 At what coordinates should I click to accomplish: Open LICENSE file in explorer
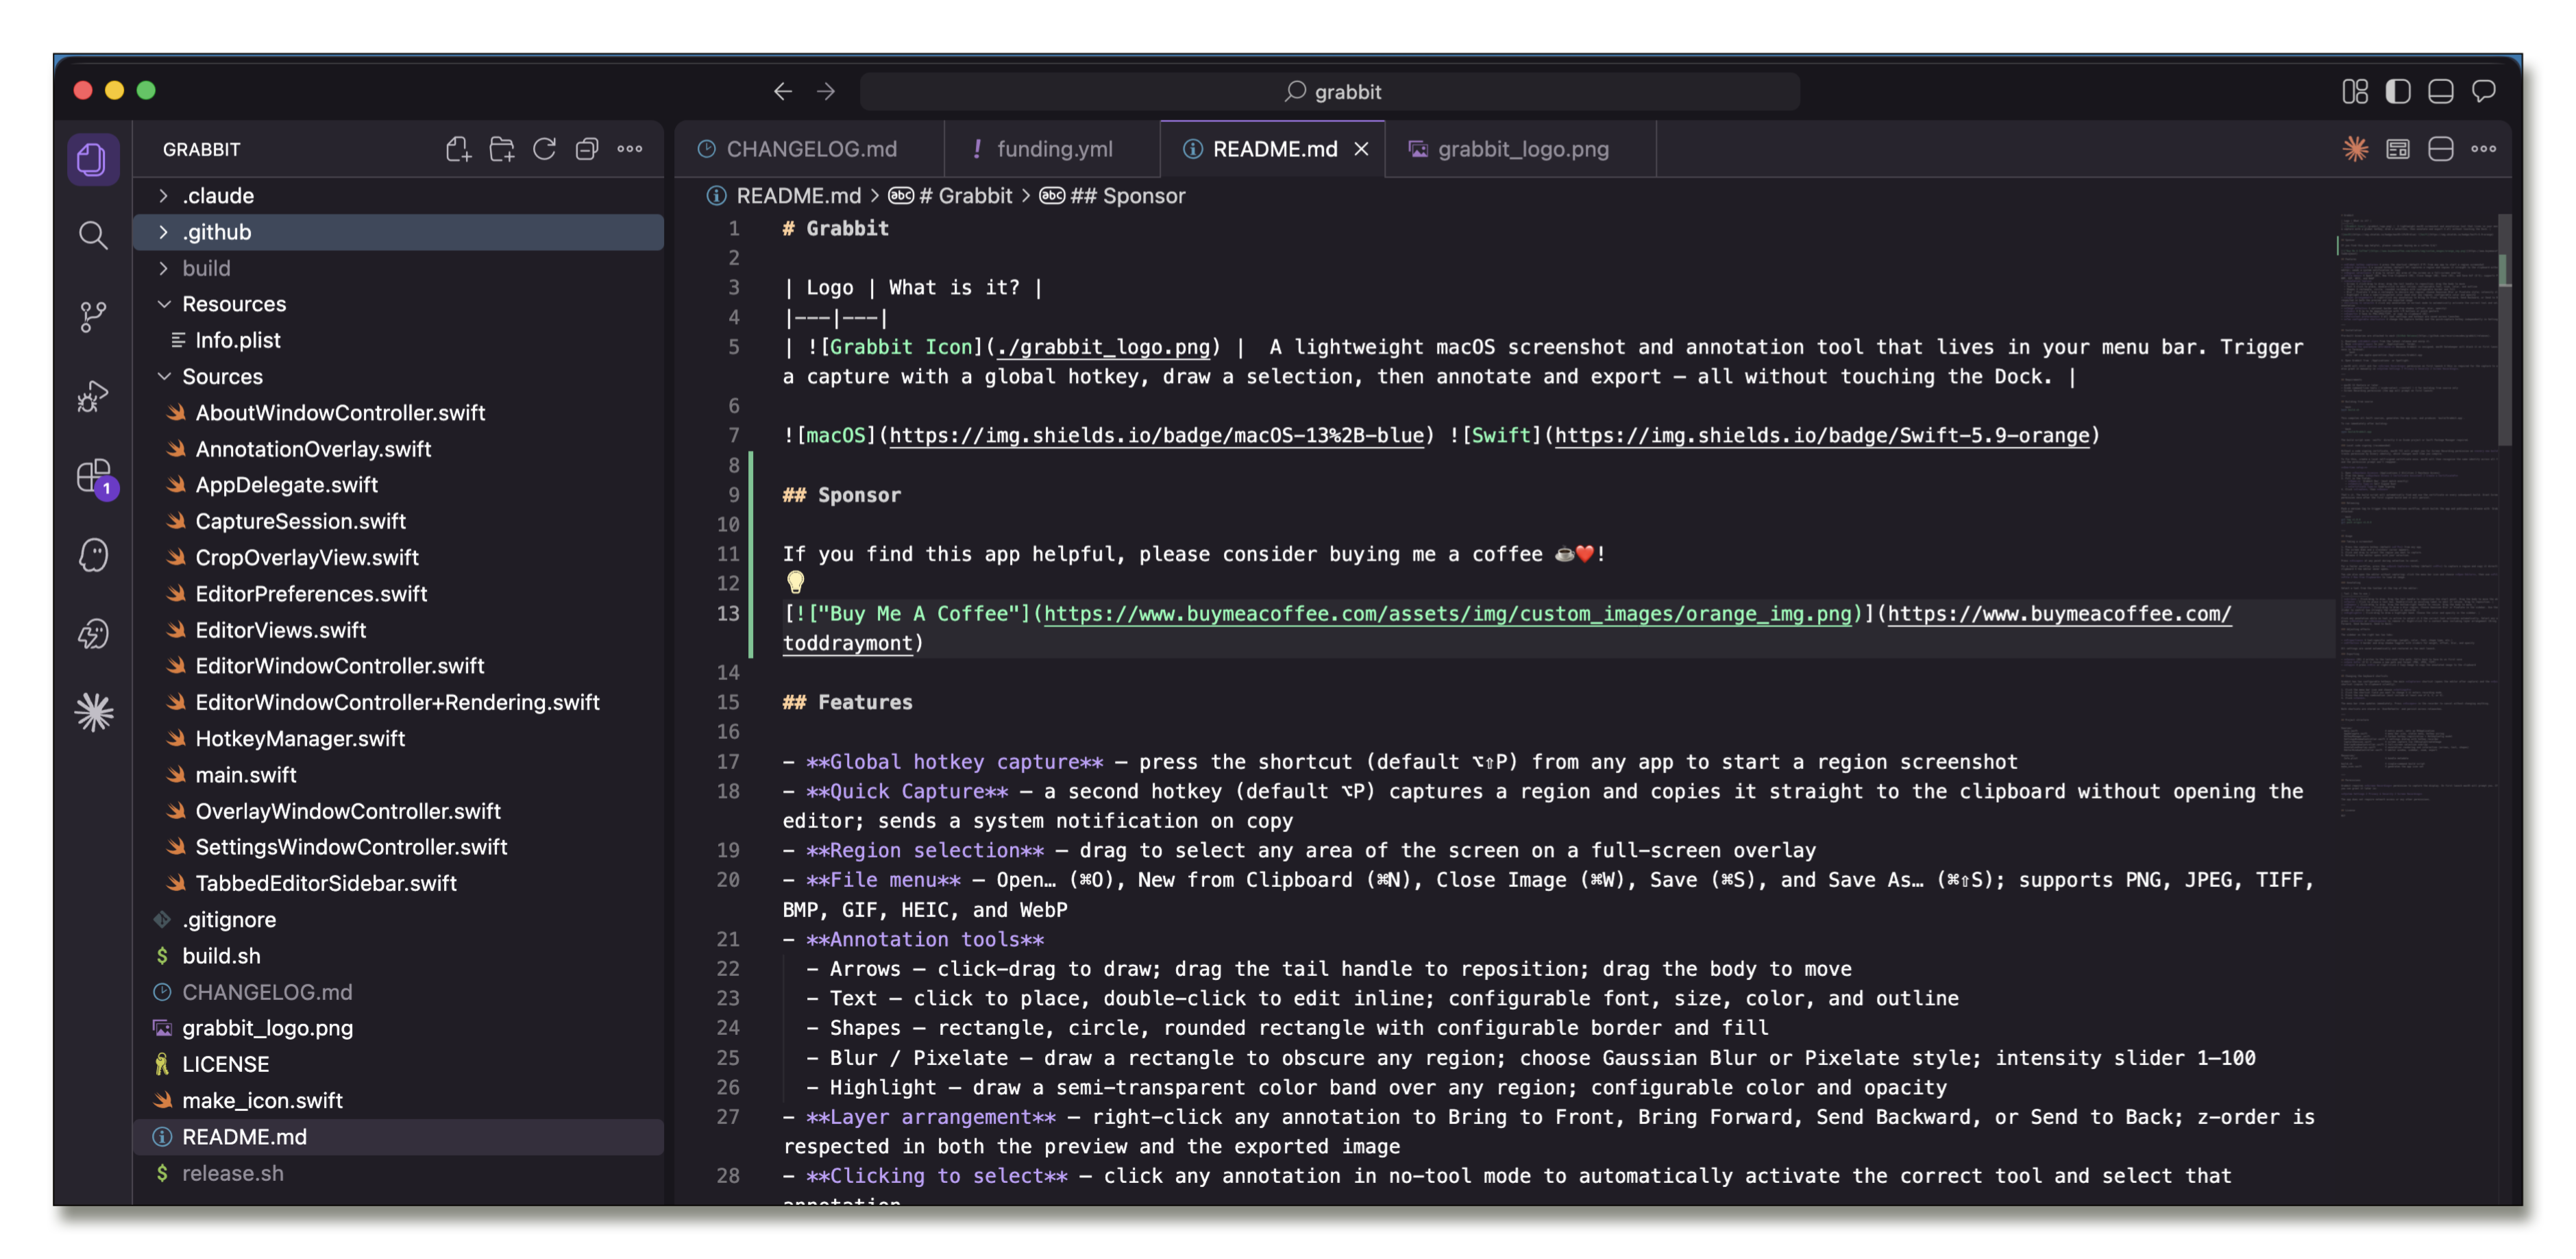(x=398, y=1065)
